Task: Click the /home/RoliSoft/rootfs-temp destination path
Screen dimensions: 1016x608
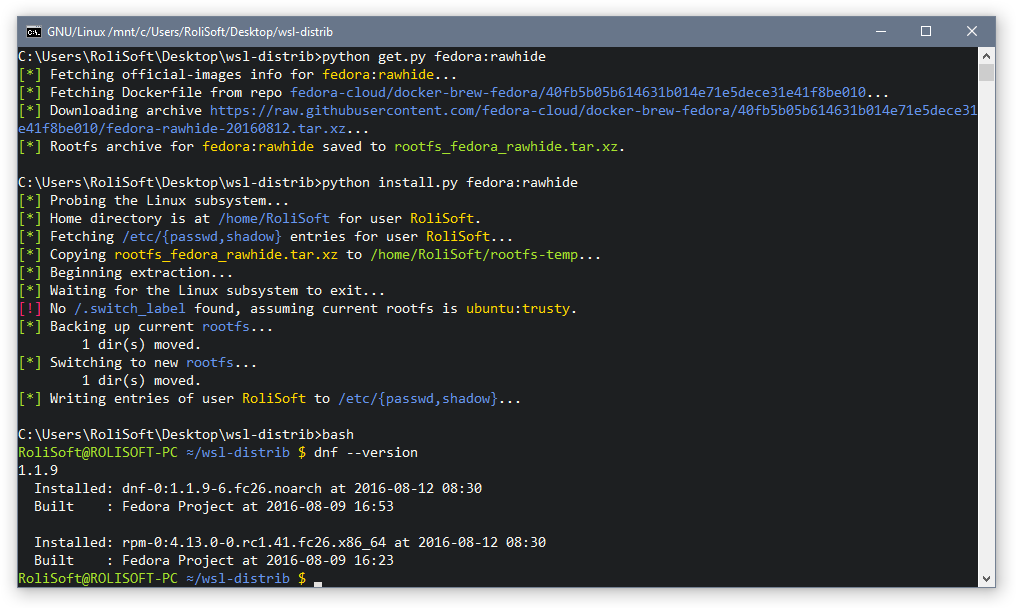Action: tap(474, 255)
